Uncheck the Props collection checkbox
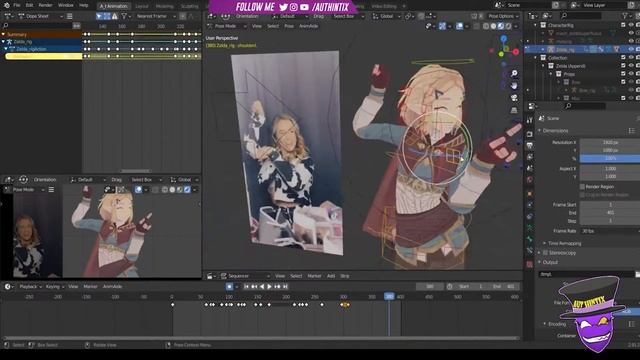This screenshot has width=640, height=360. (x=623, y=74)
